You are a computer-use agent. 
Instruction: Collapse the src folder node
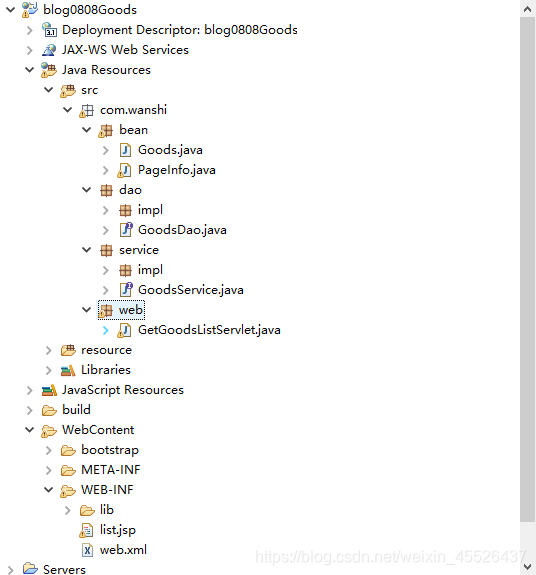[x=48, y=90]
